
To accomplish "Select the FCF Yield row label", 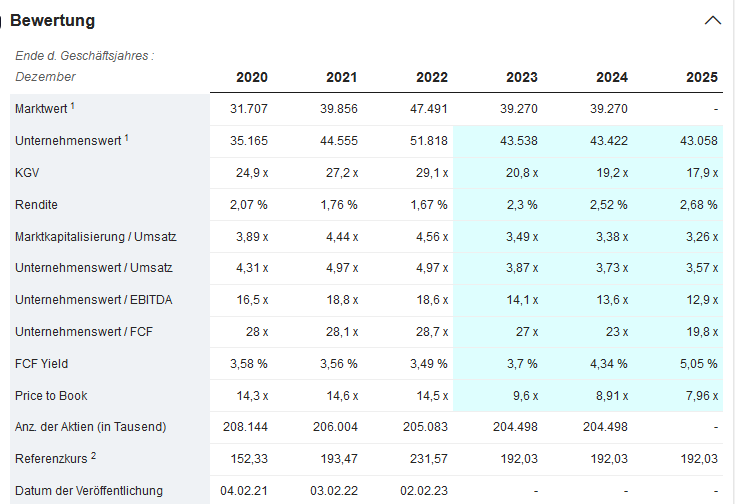I will pos(42,364).
